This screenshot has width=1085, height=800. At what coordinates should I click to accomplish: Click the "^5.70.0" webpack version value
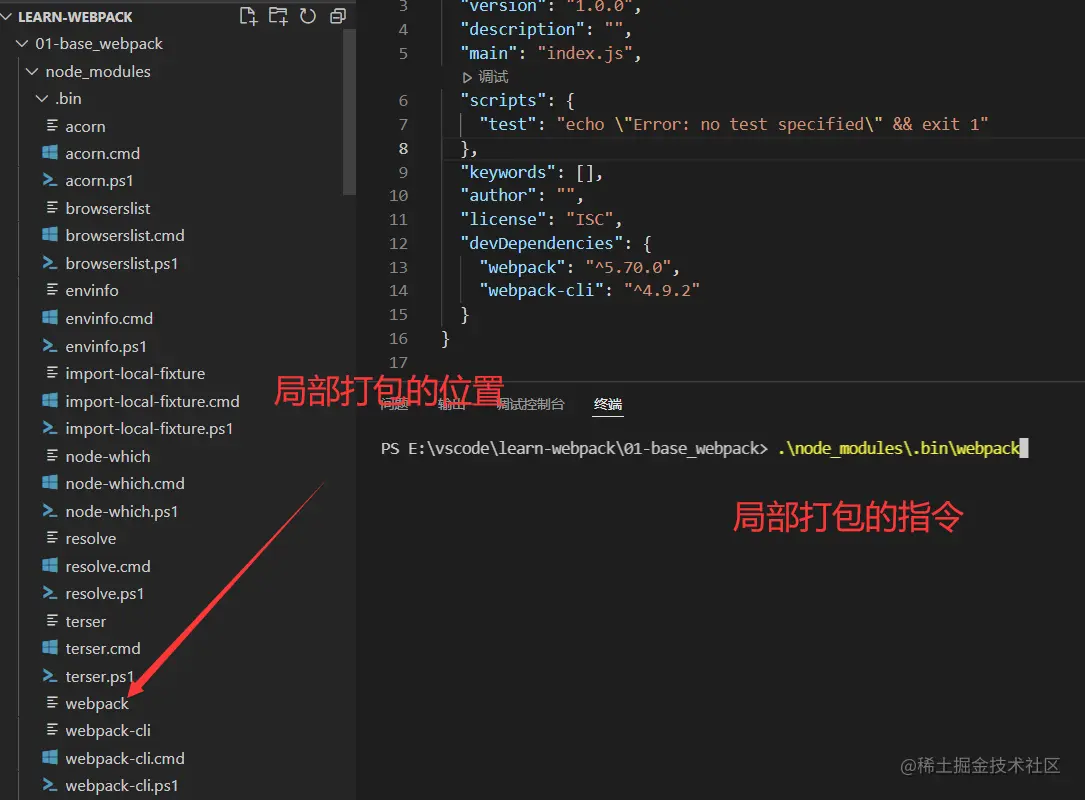628,267
